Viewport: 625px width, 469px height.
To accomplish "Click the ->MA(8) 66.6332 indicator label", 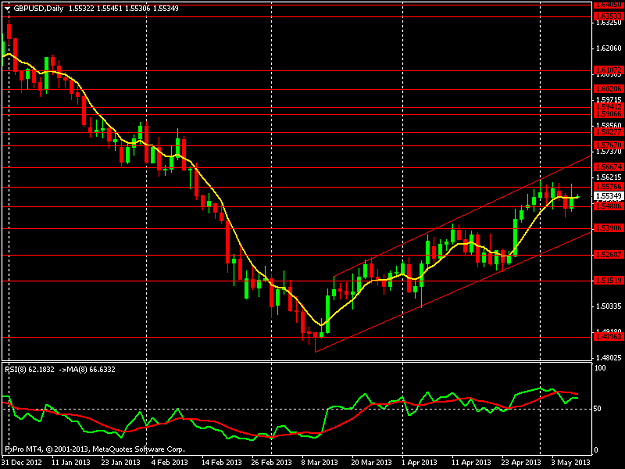I will 87,369.
